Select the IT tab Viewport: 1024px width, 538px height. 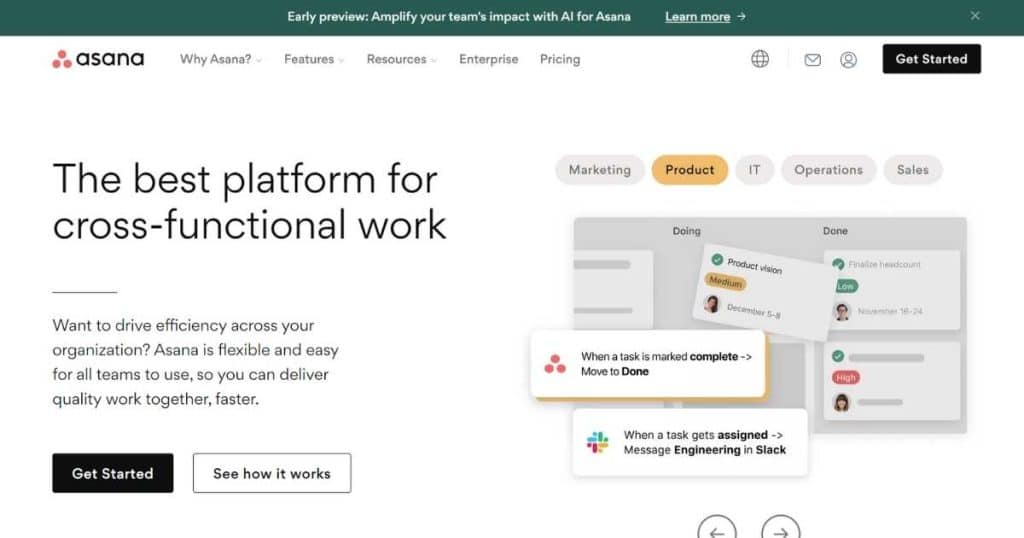tap(754, 170)
